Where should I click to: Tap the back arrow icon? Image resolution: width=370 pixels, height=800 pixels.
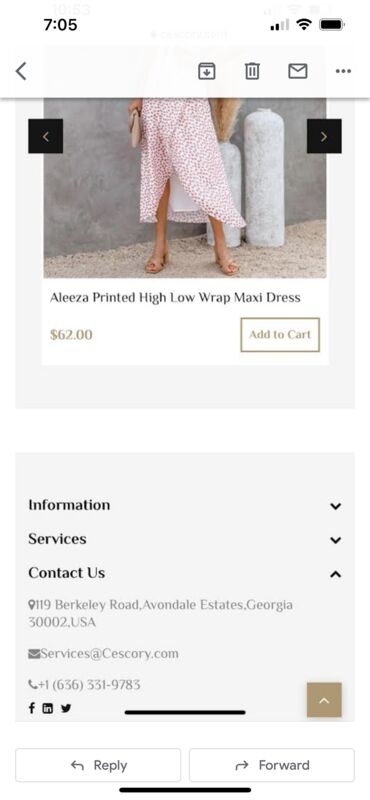21,71
